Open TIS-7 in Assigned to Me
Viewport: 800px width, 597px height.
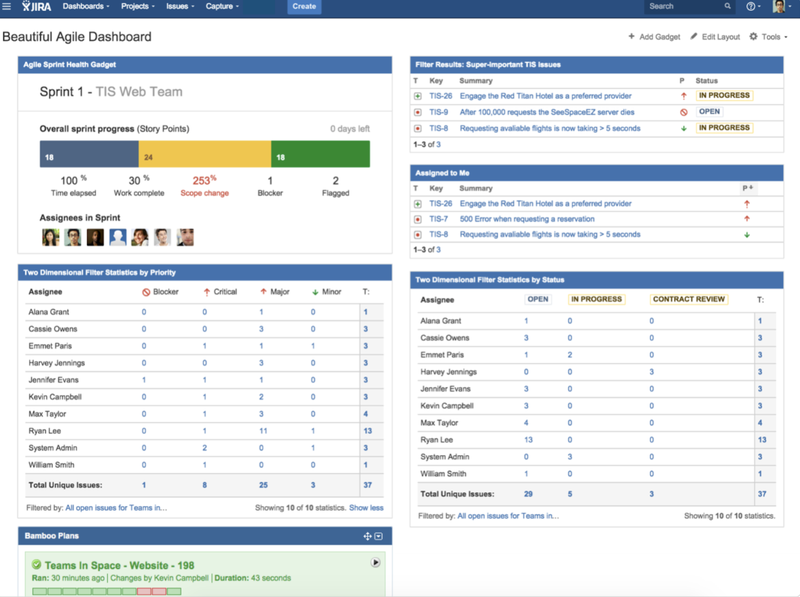pos(438,219)
